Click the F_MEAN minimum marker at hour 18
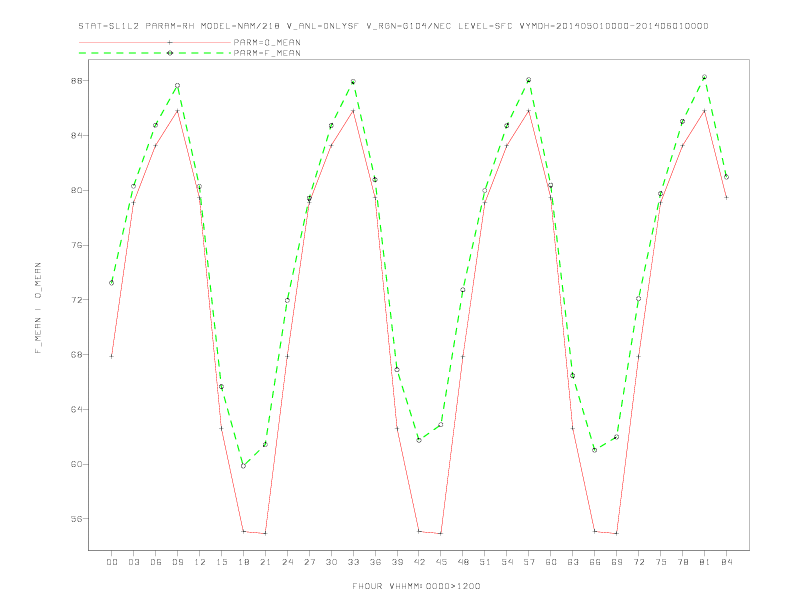This screenshot has height=612, width=792. [x=243, y=466]
